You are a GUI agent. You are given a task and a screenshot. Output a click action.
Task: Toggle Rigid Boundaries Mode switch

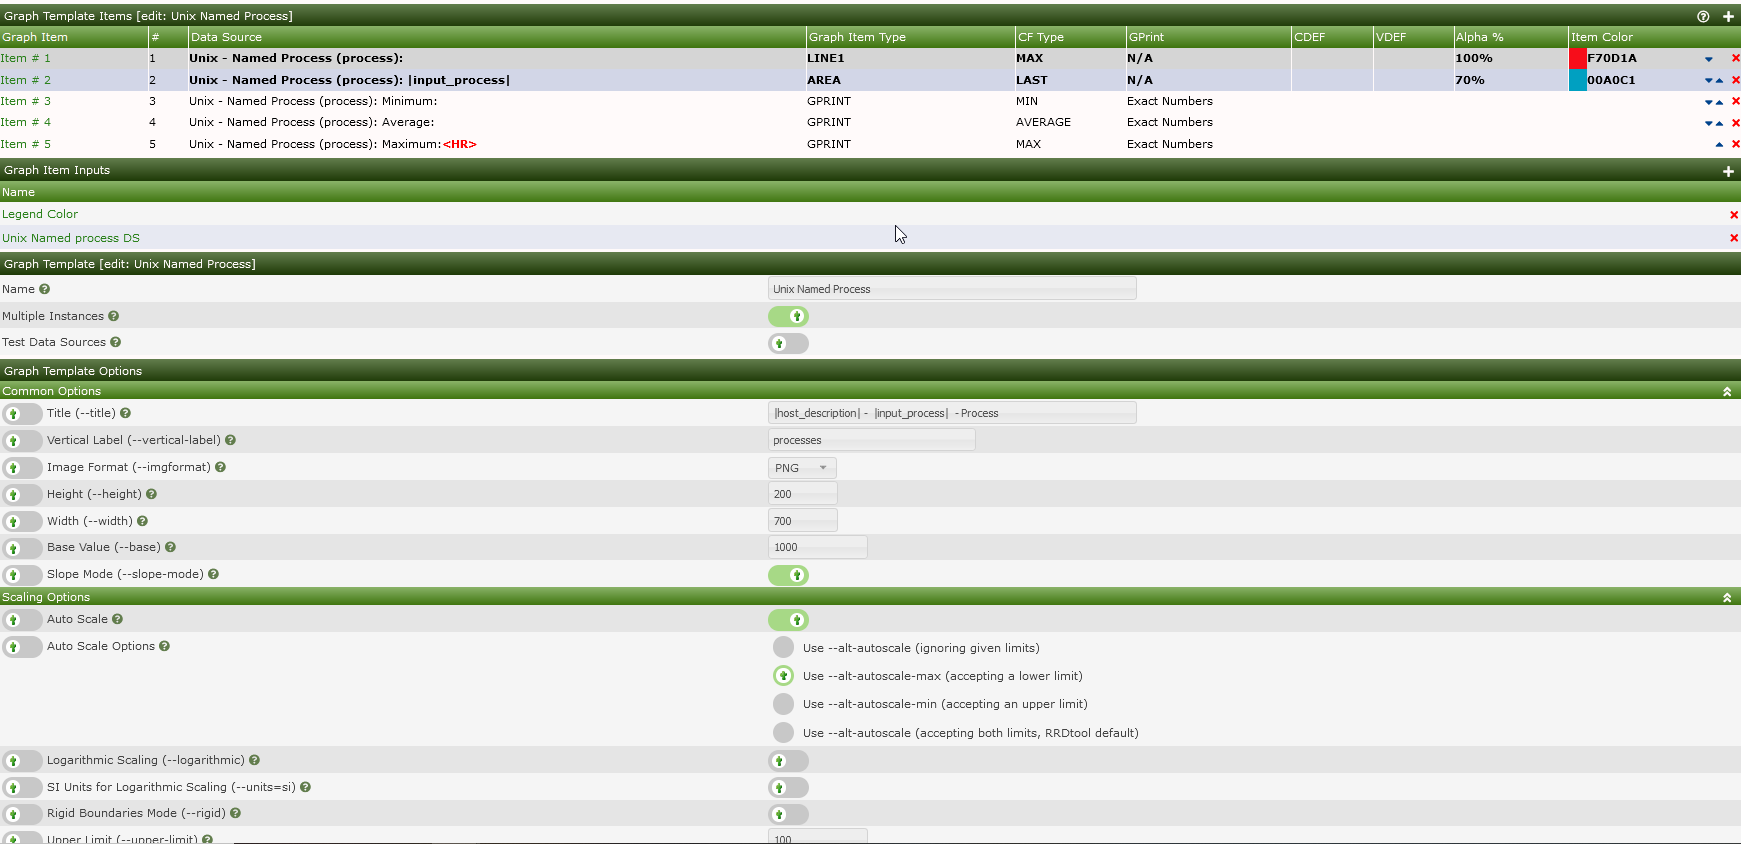[x=788, y=814]
